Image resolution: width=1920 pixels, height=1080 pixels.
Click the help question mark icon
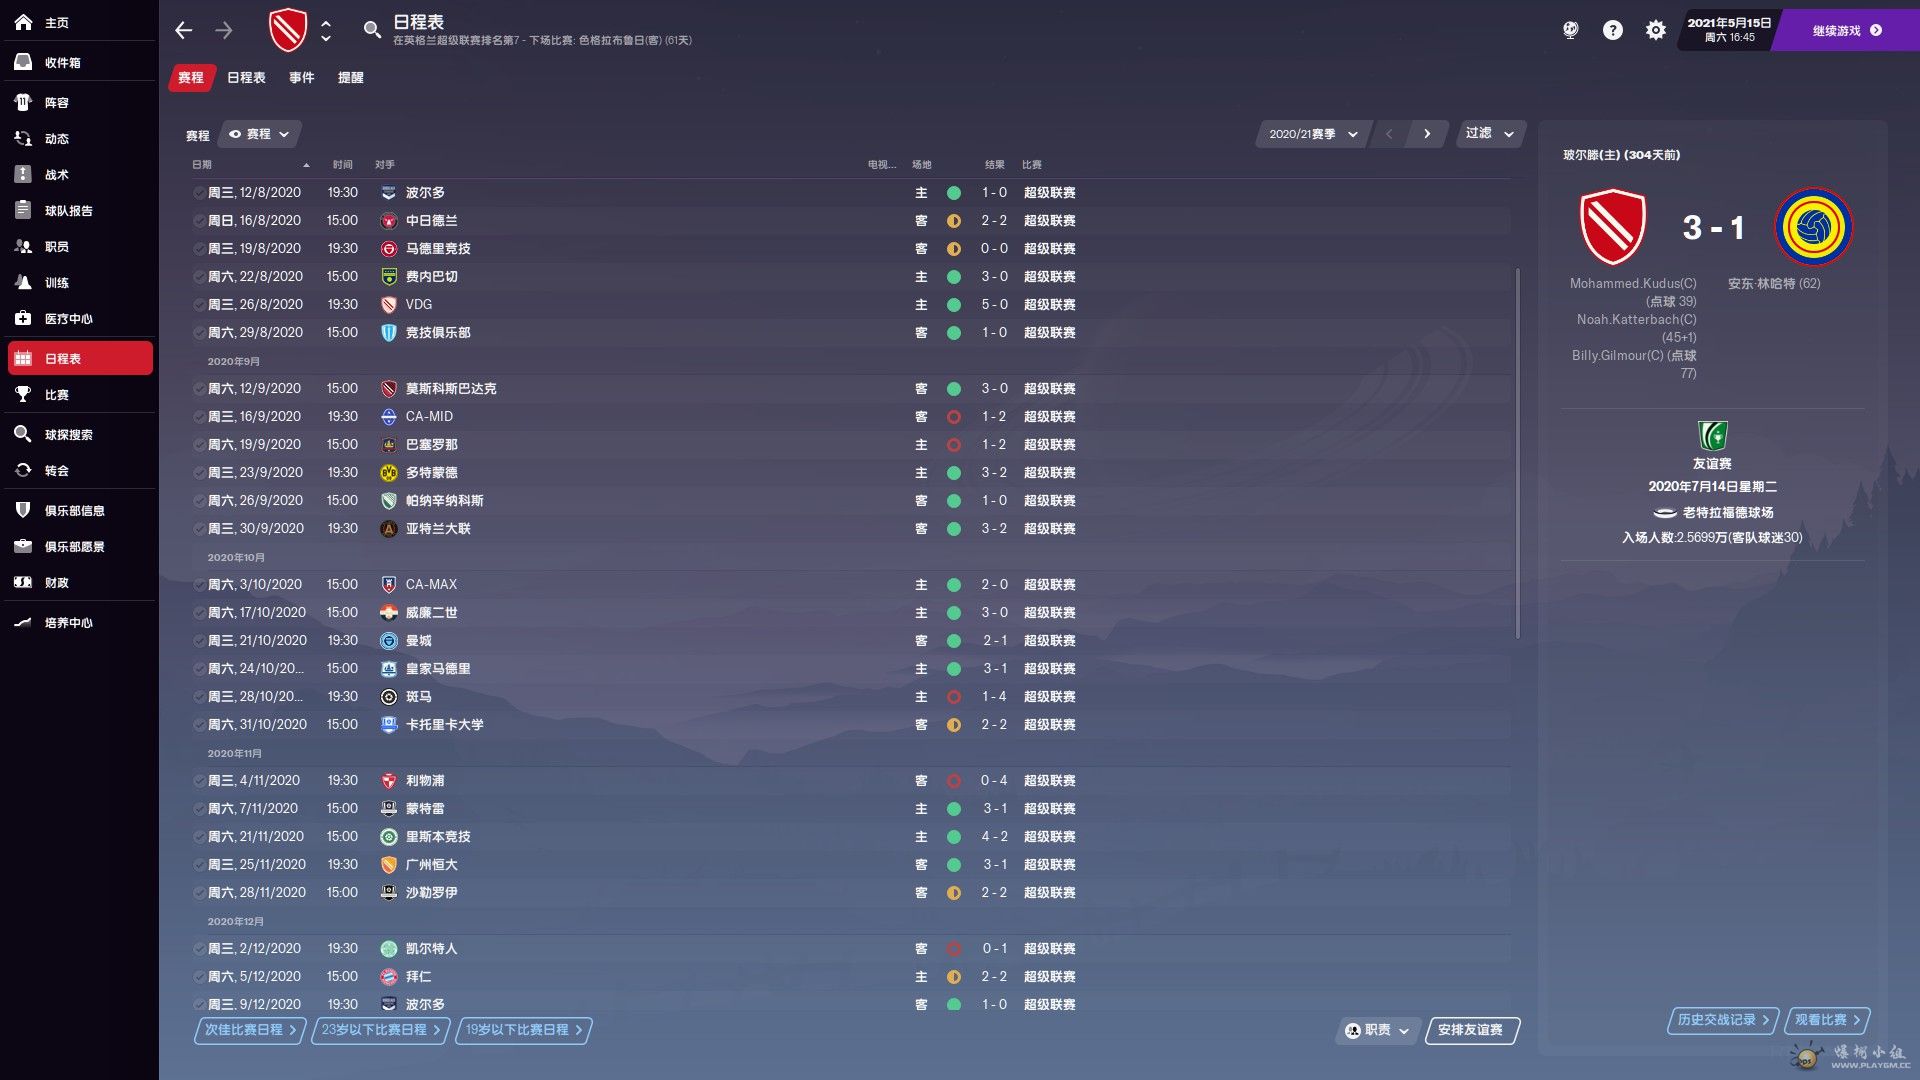pos(1612,30)
